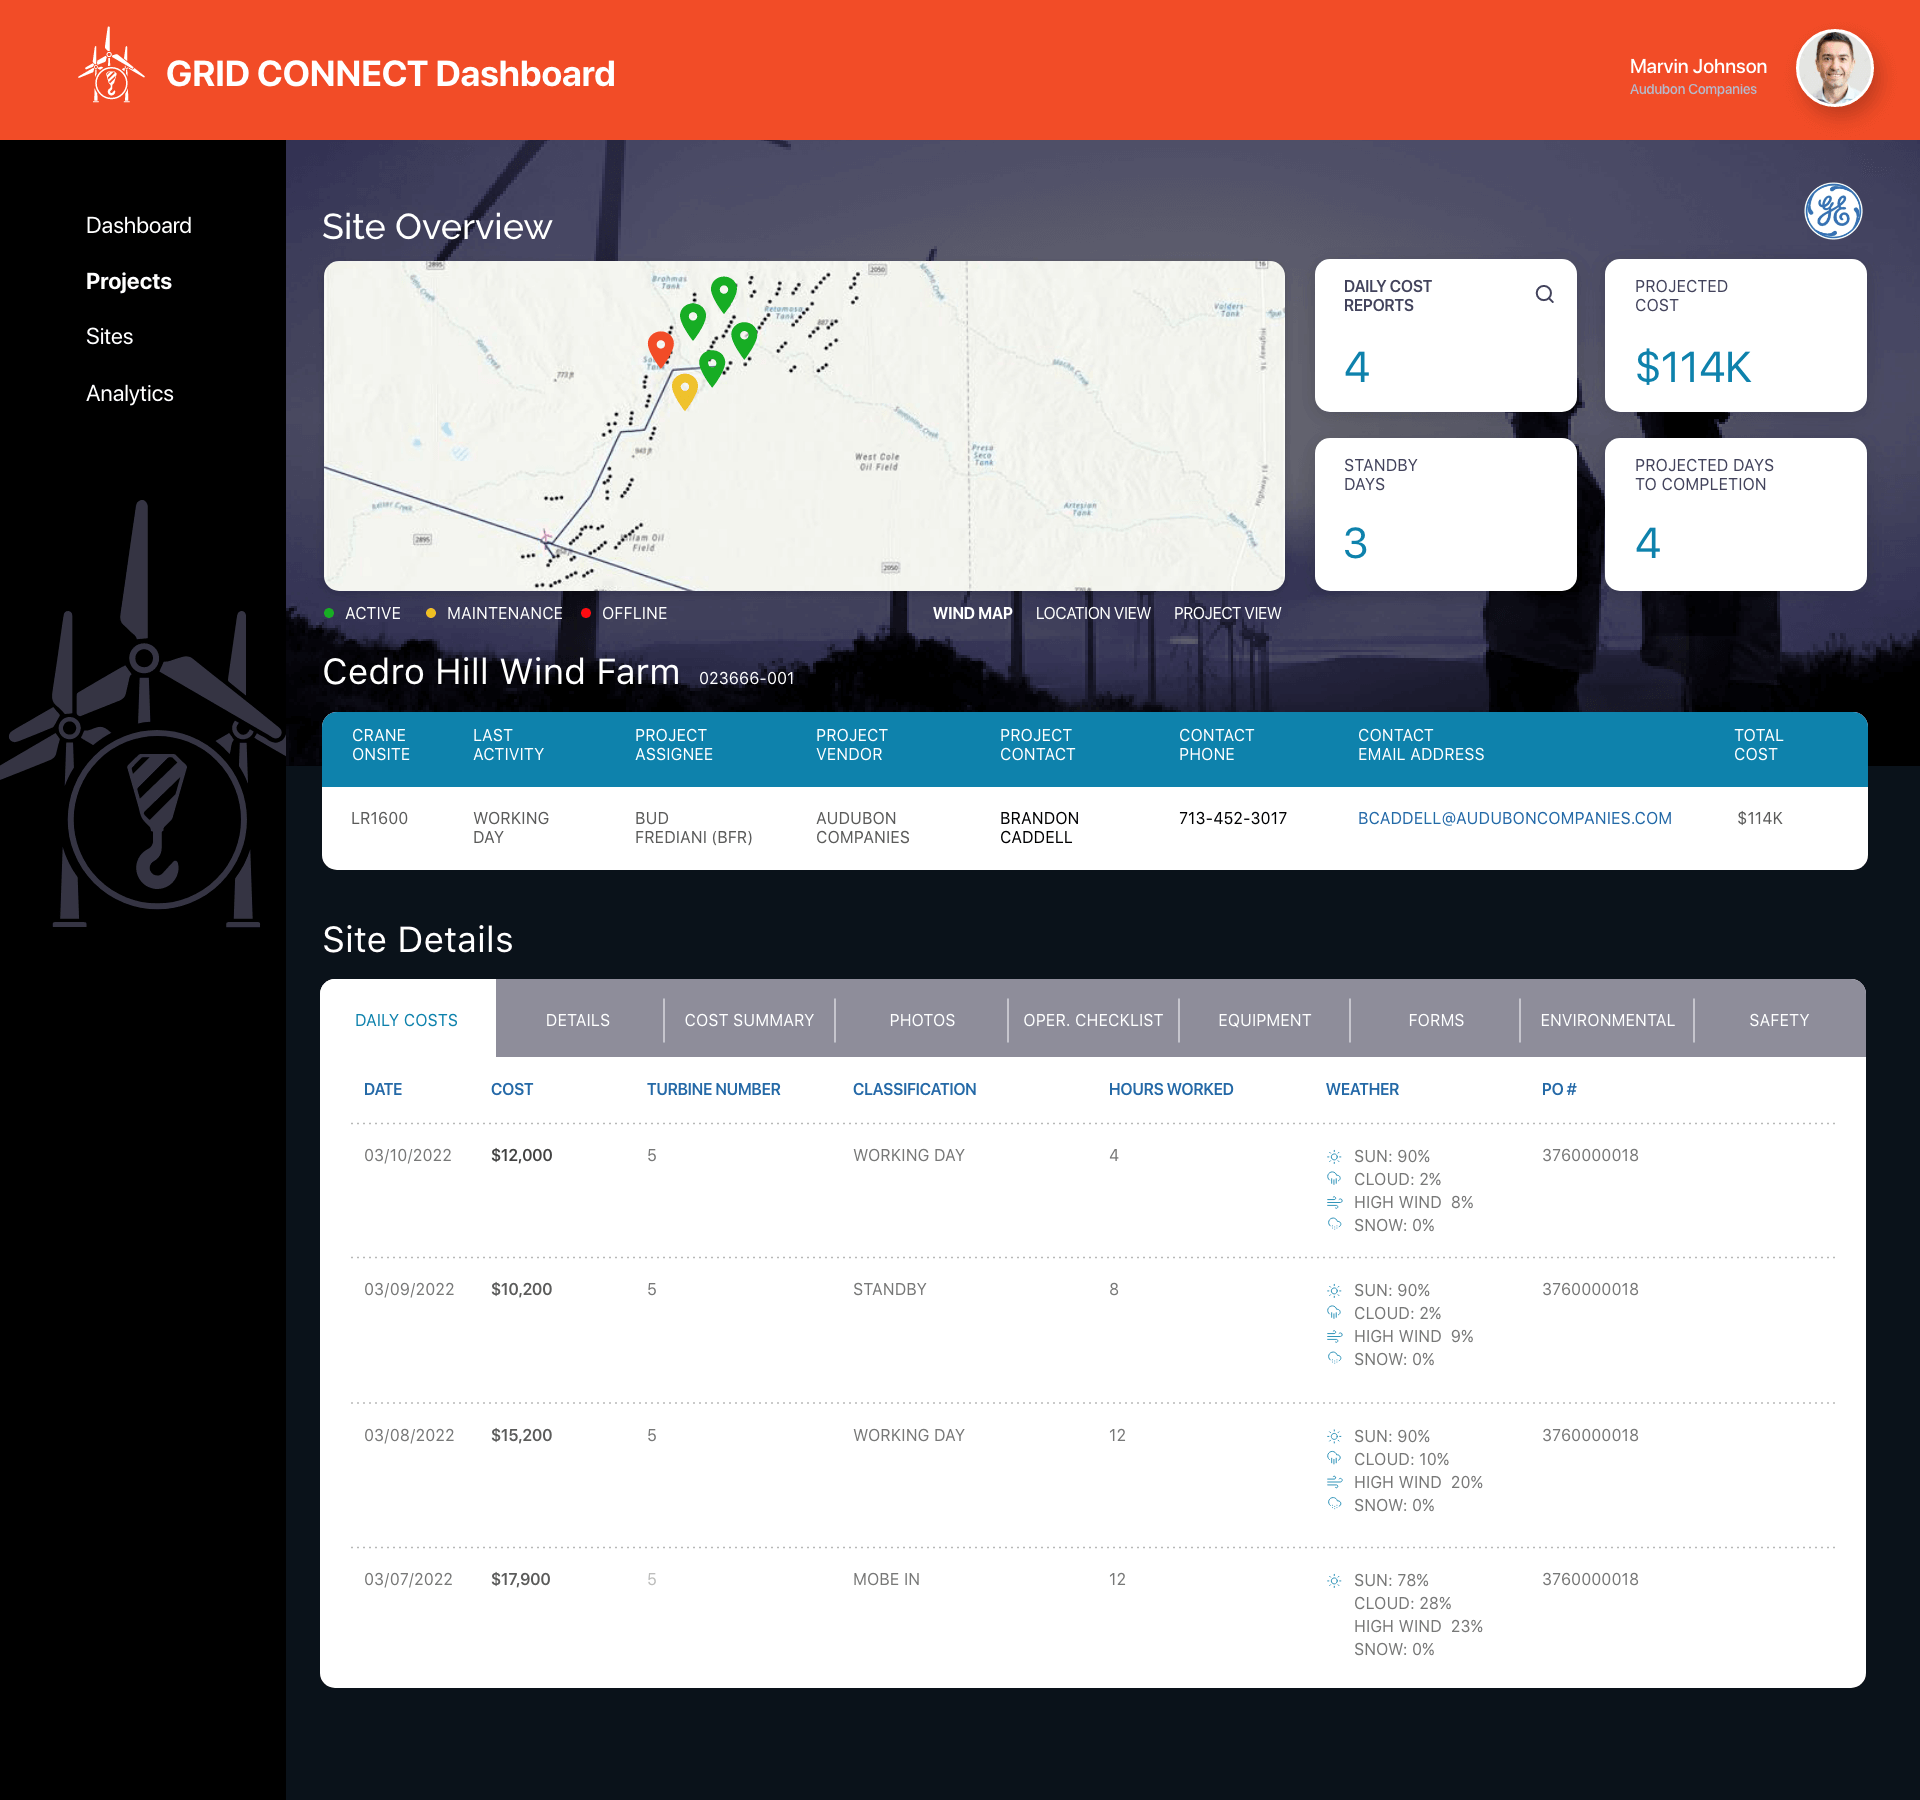
Task: Click the snow icon in 03/10/2022 weather
Action: pos(1334,1224)
